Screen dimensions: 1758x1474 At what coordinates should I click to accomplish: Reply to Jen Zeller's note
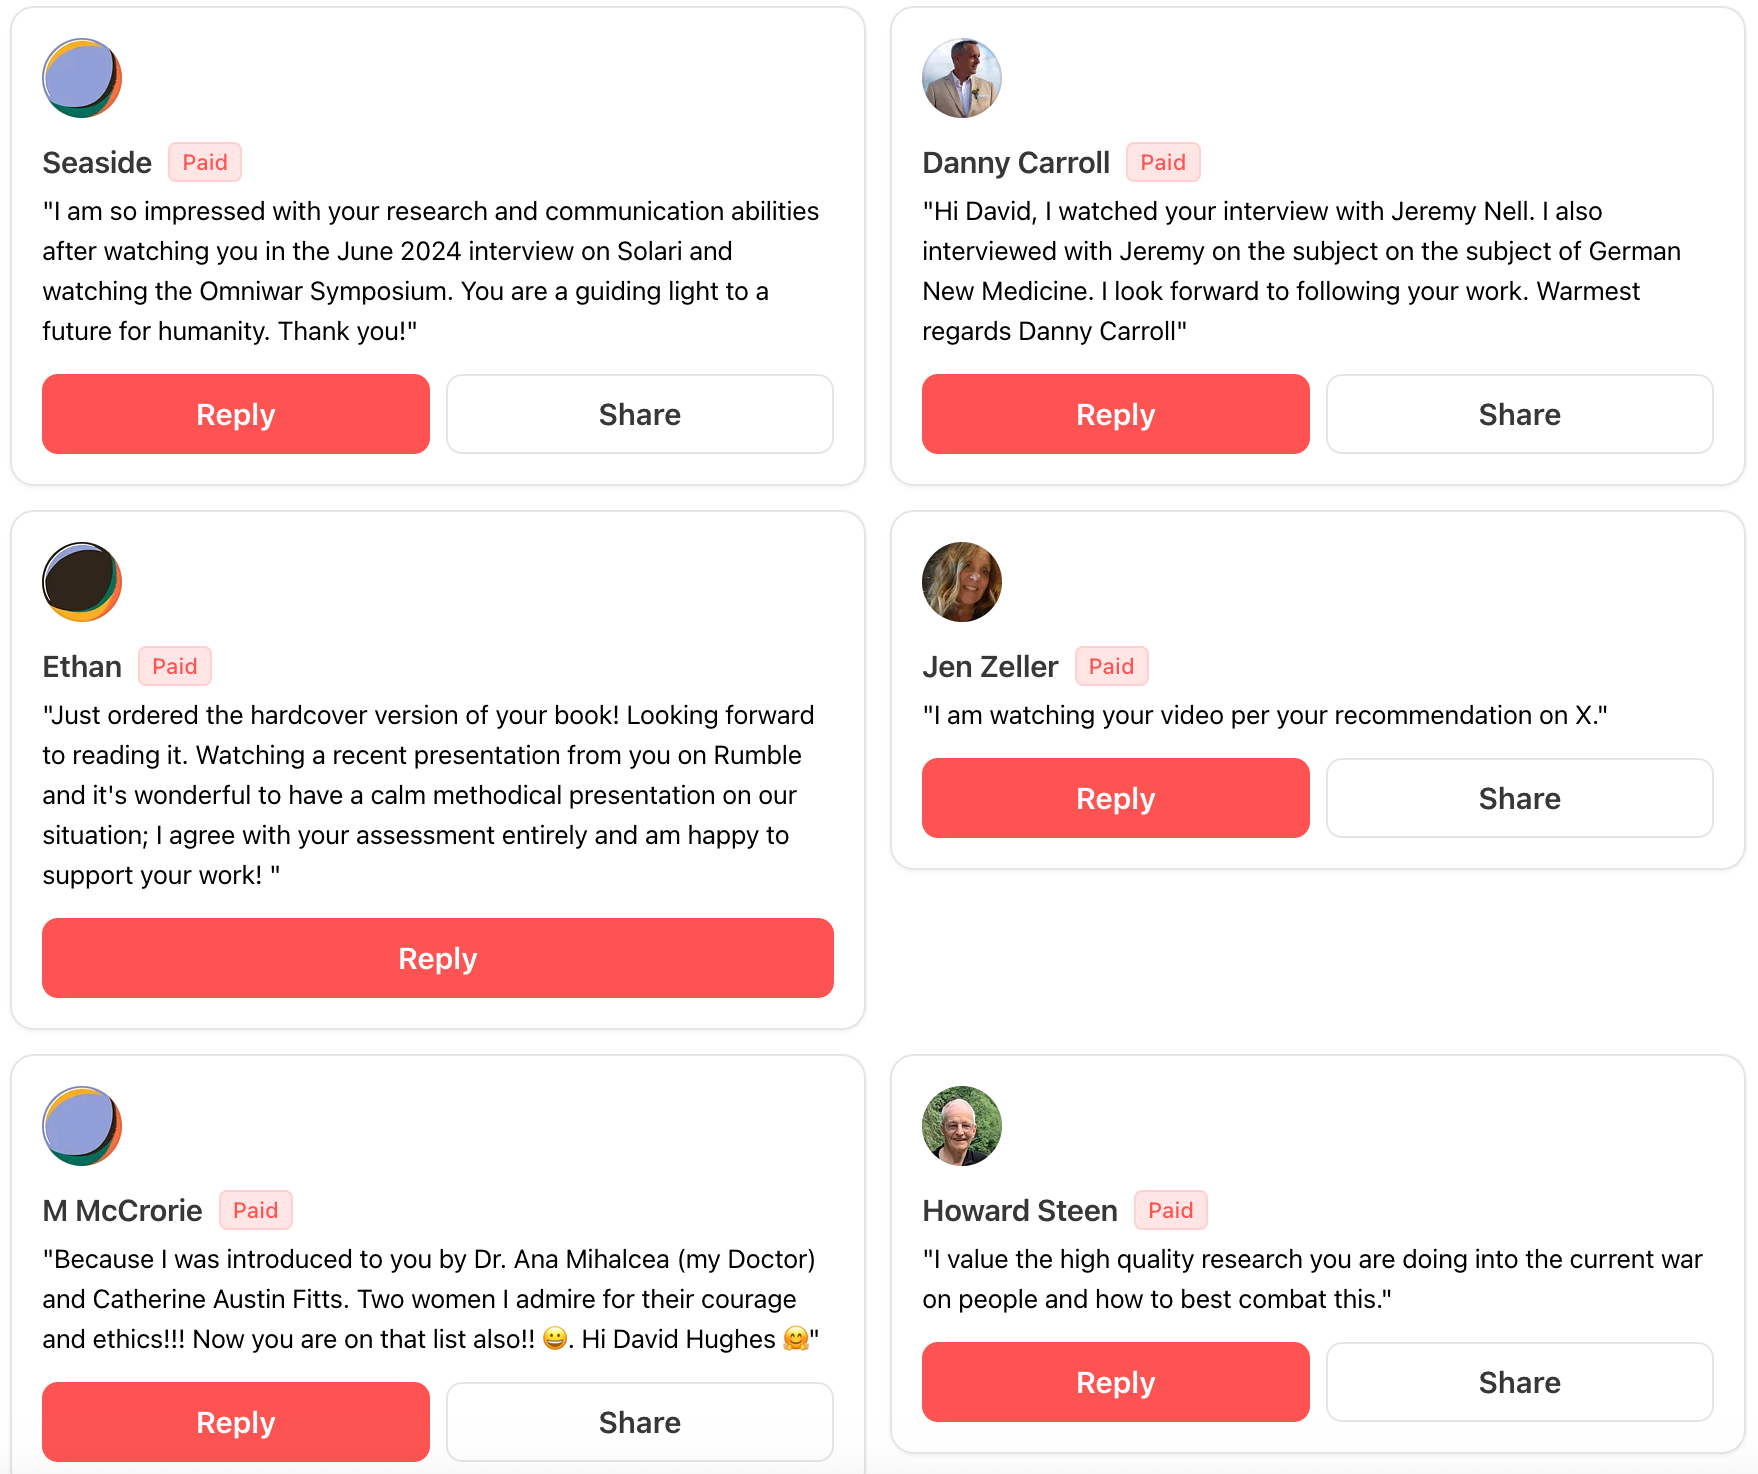click(1115, 798)
